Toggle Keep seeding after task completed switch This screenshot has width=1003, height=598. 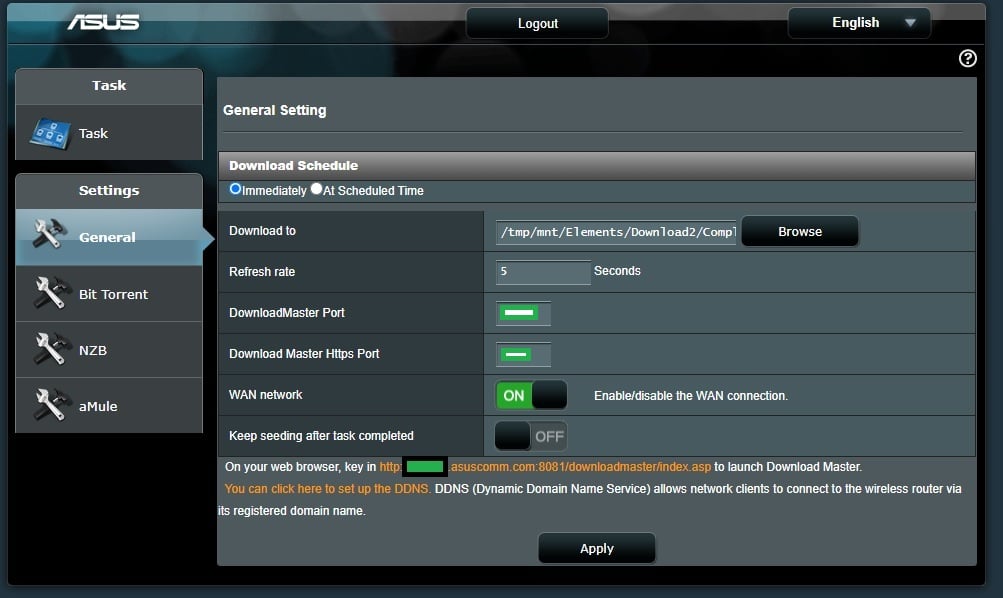531,436
